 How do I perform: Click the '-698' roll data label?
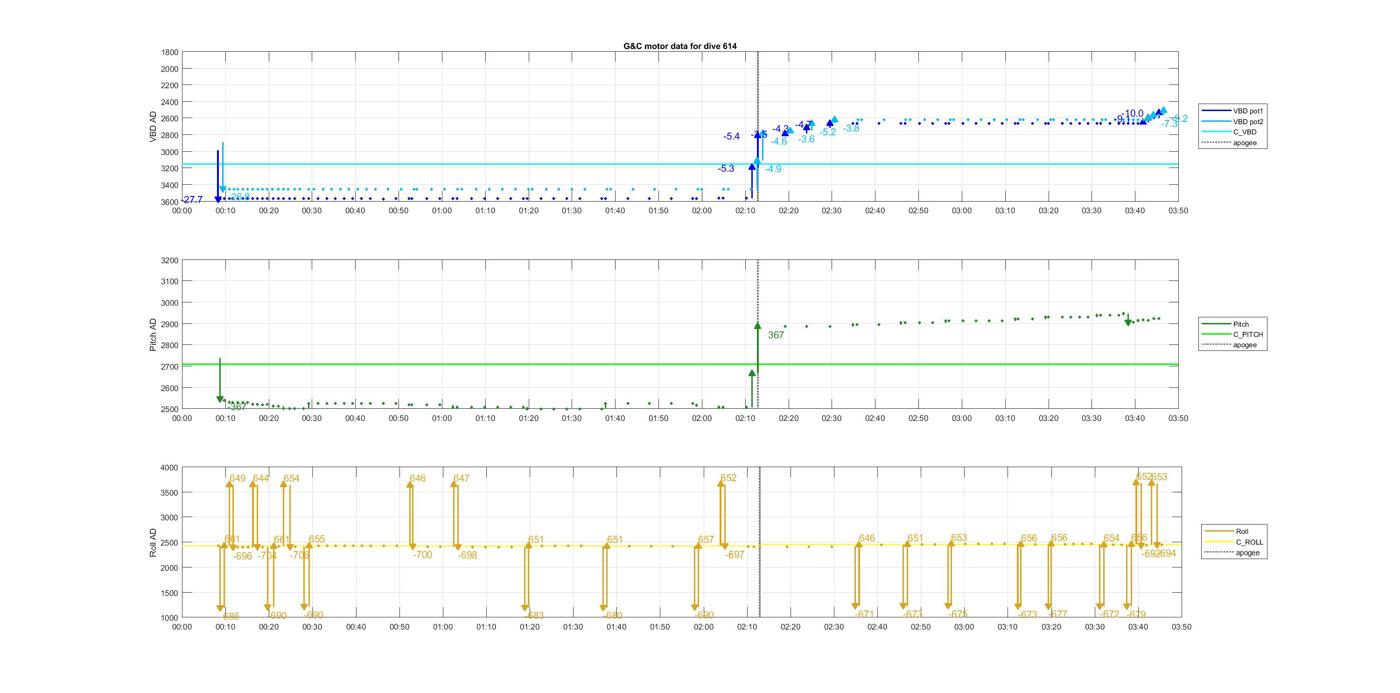[x=467, y=555]
